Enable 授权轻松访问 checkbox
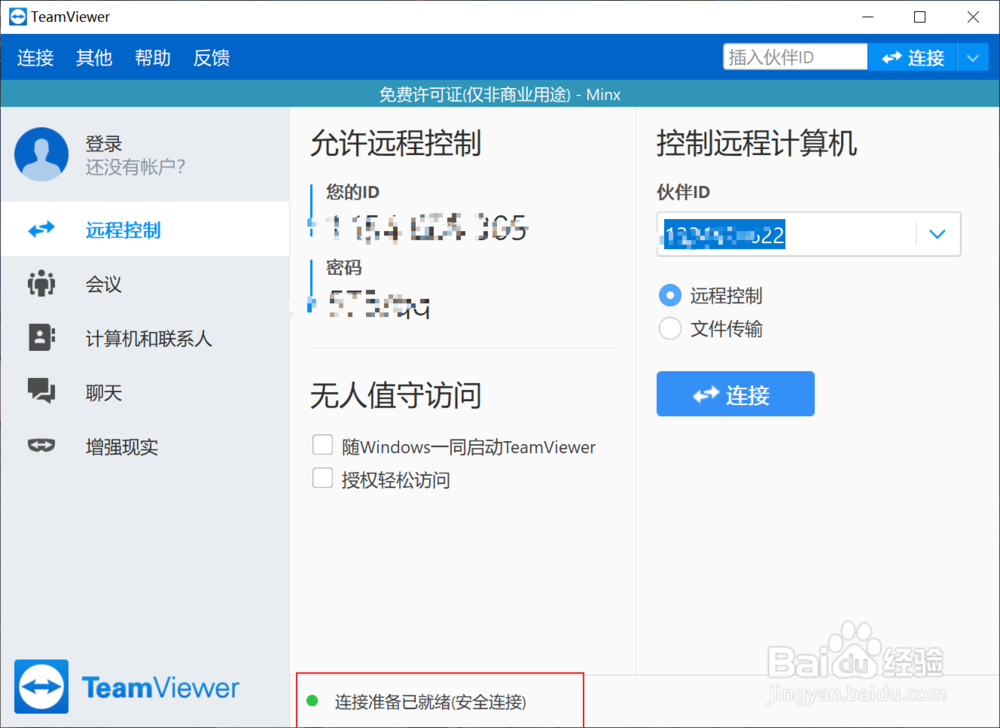 323,477
